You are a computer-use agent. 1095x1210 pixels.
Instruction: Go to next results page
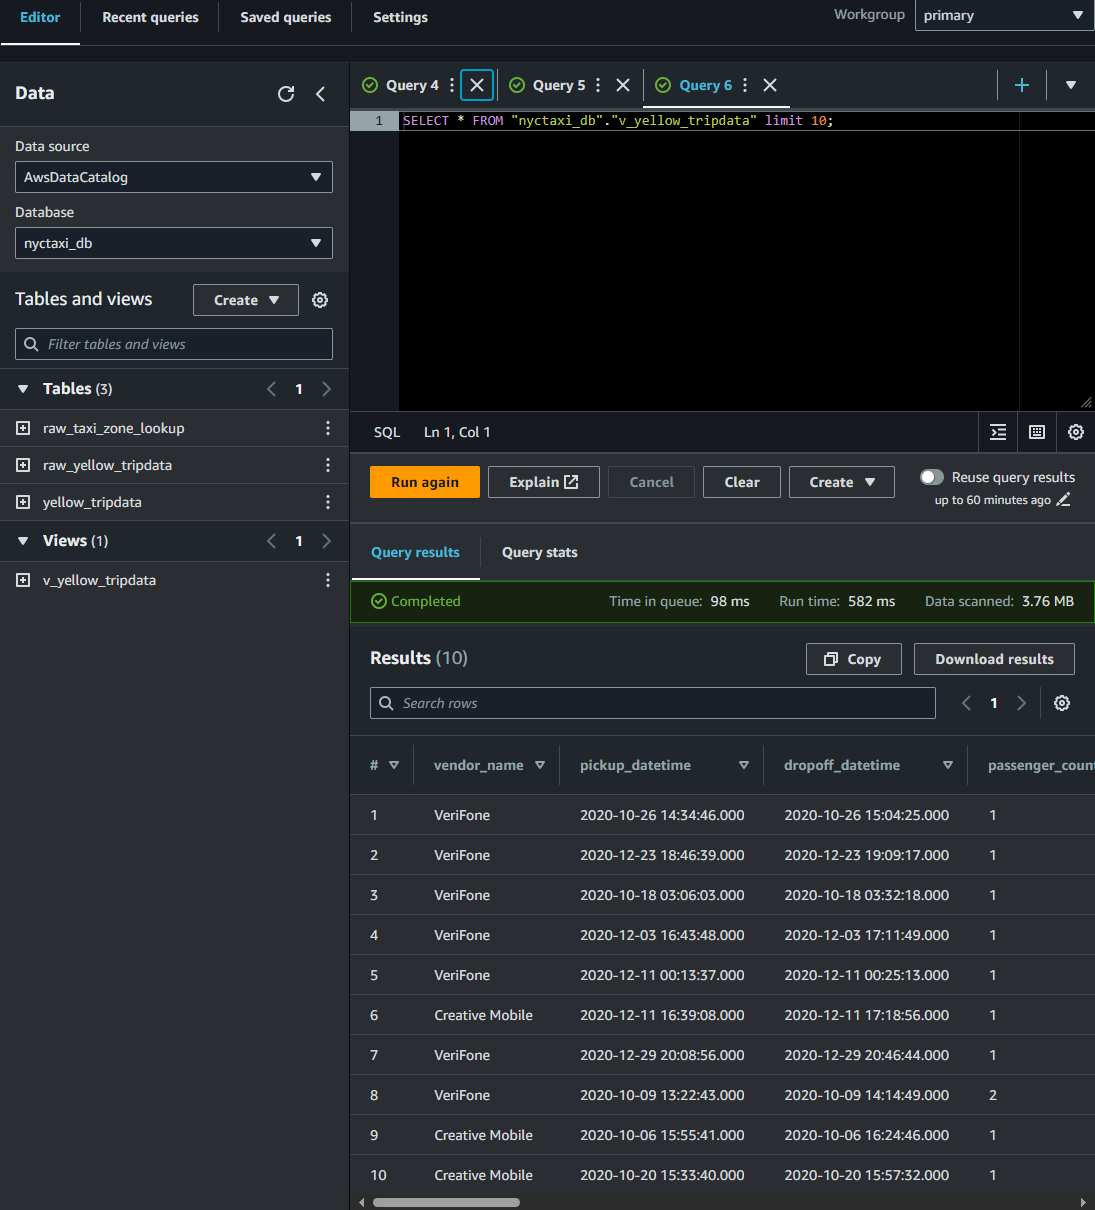coord(1021,703)
